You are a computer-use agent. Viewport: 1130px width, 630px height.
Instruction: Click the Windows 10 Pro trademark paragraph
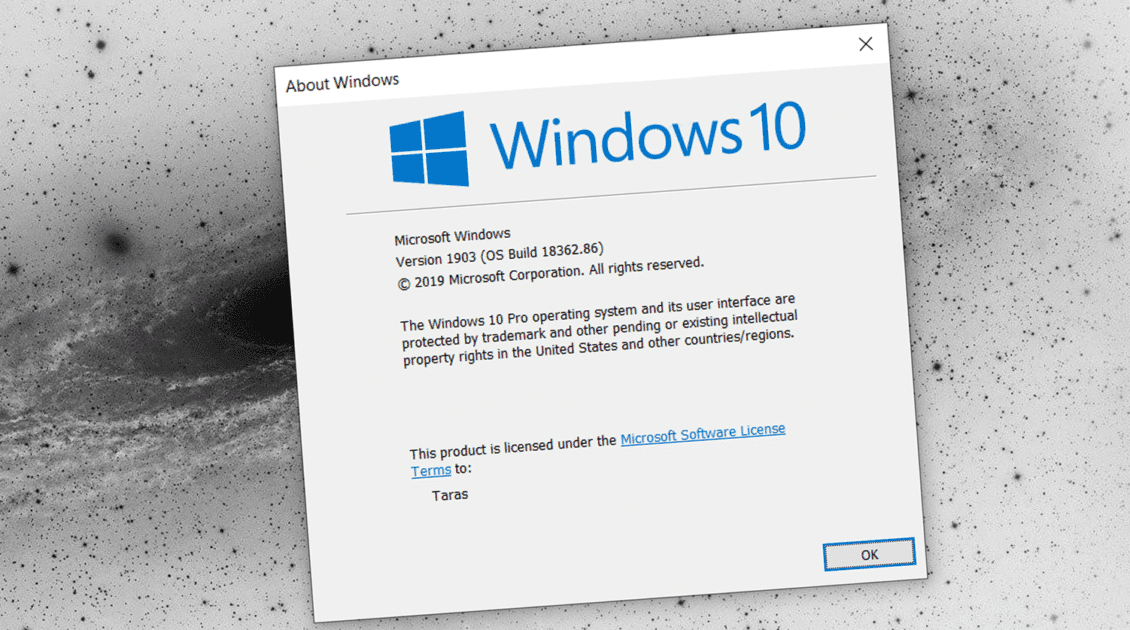[x=599, y=330]
